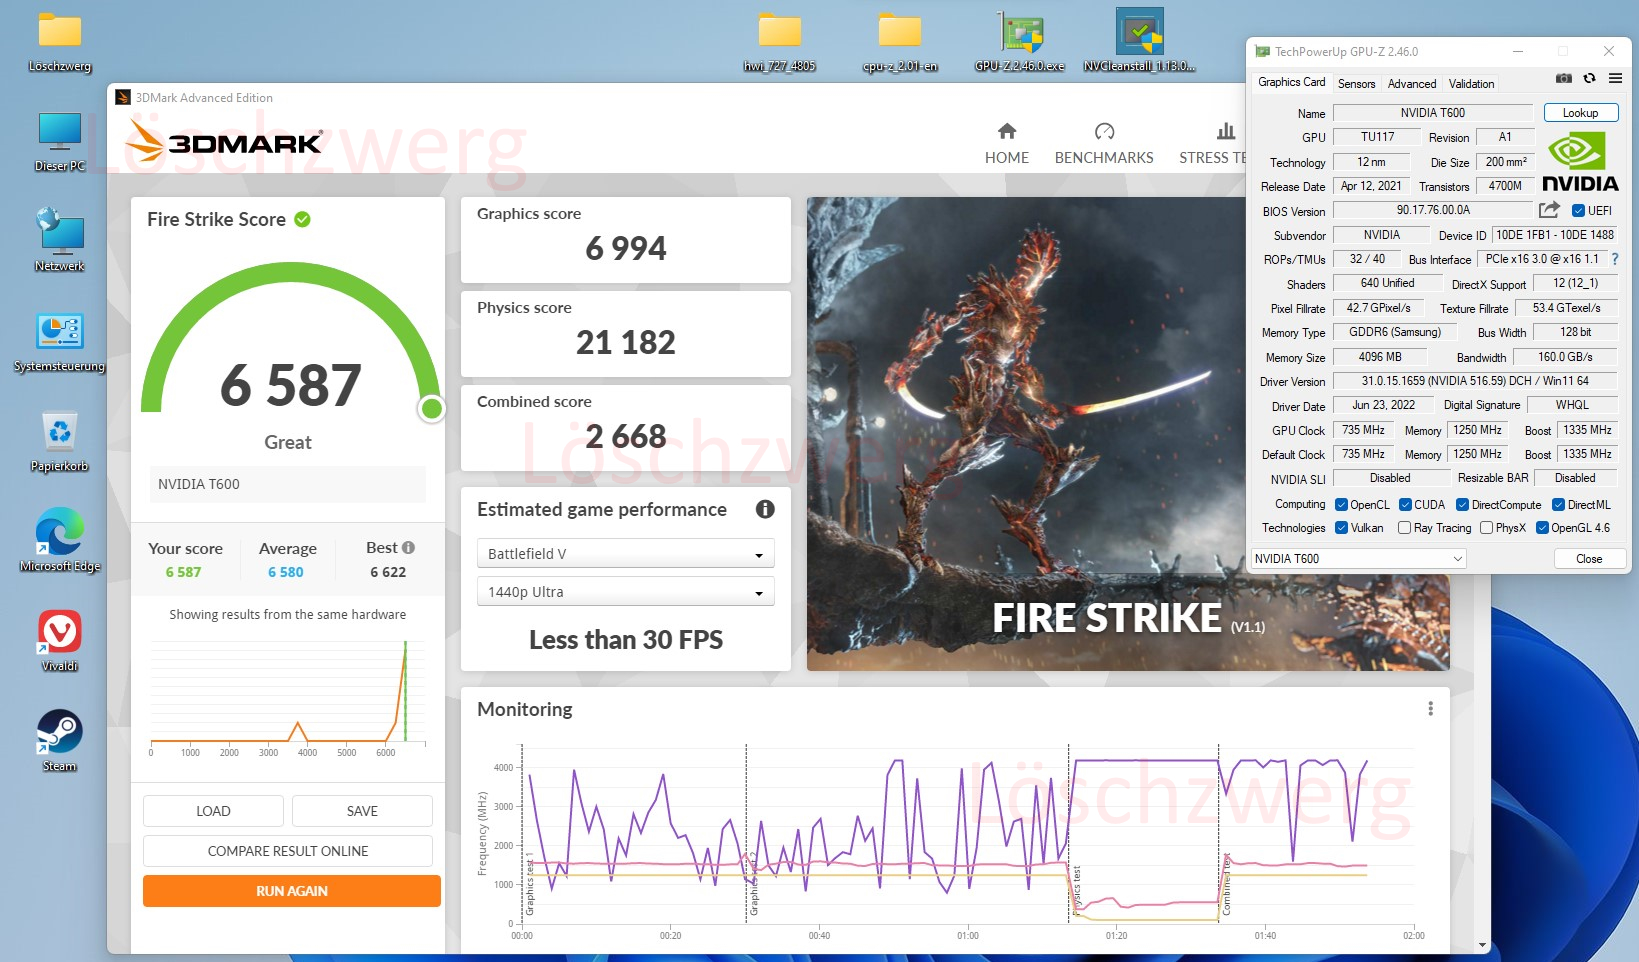Open the Validation tab in GPU-Z
The image size is (1639, 962).
1472,84
